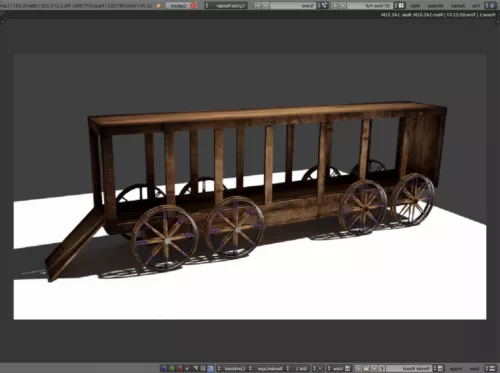Enable Color-only channel display
The height and width of the screenshot is (373, 500).
click(x=203, y=369)
